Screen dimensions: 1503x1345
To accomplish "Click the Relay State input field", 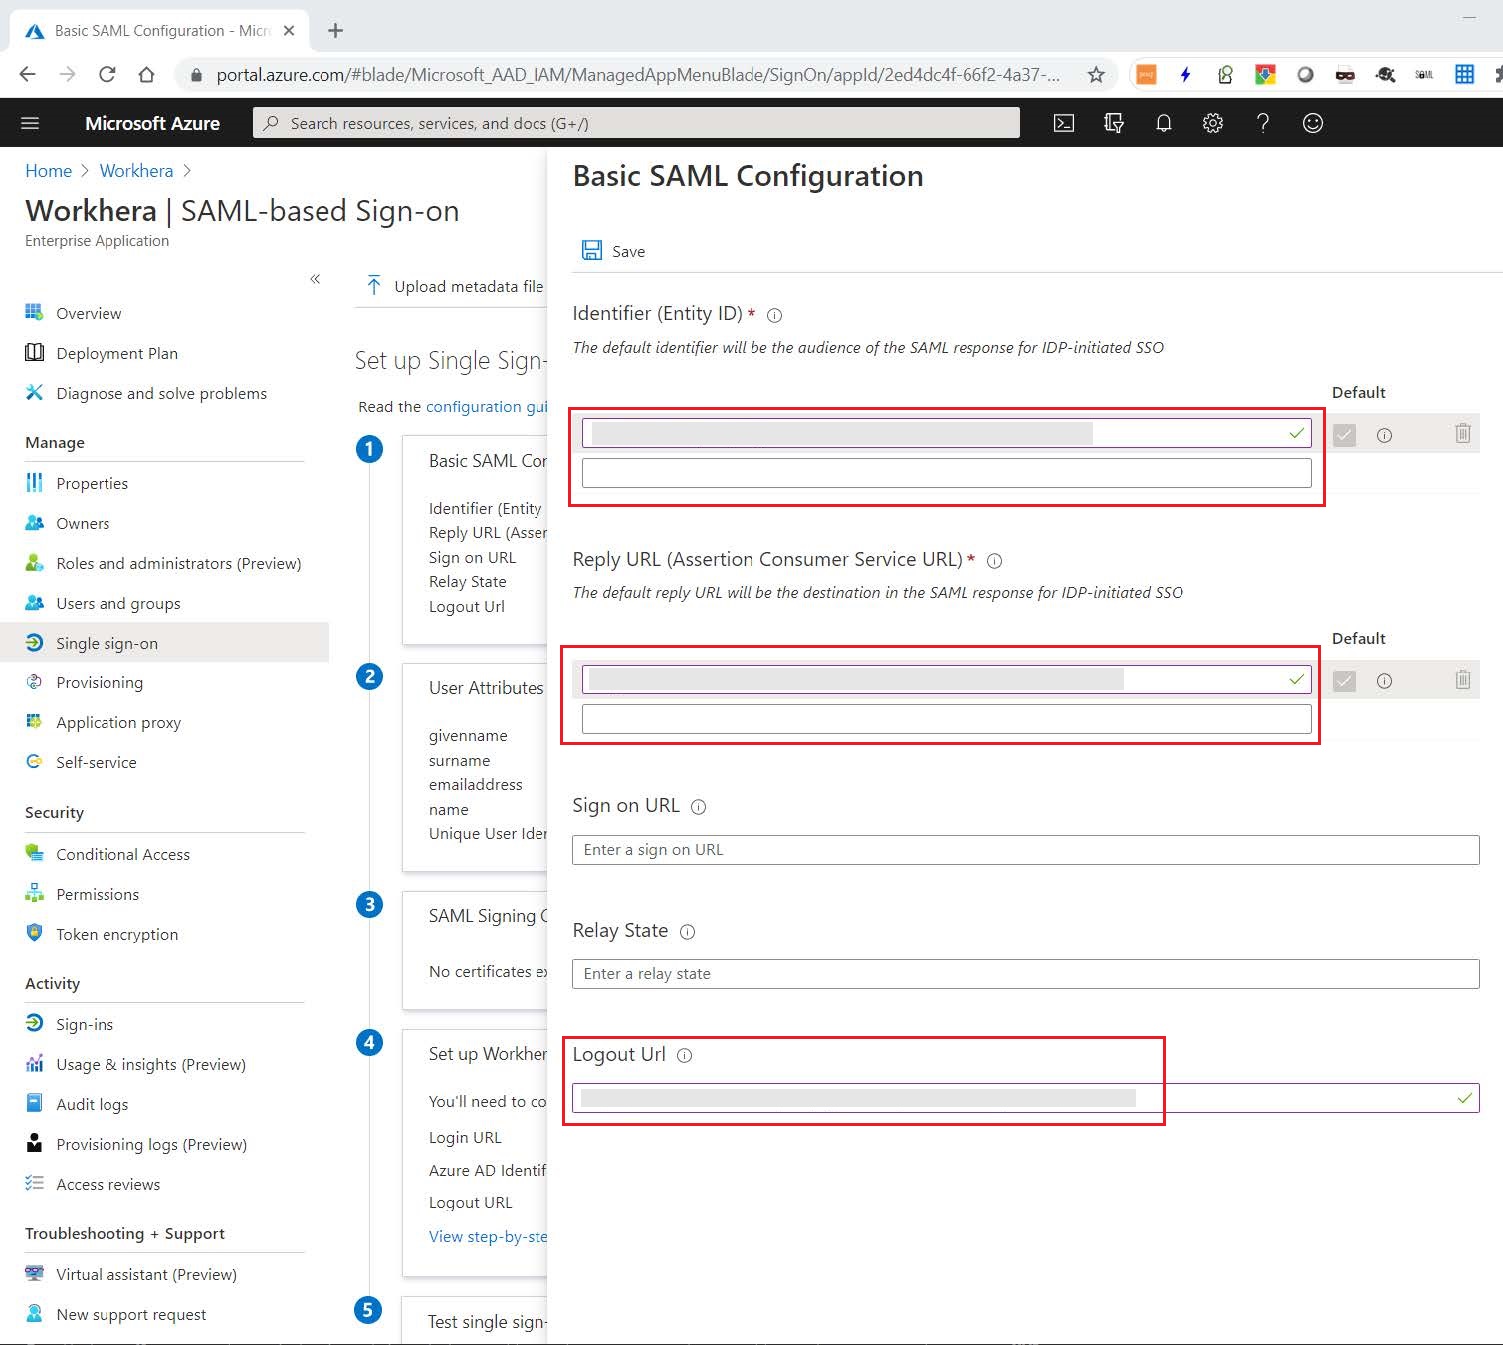I will [1025, 974].
